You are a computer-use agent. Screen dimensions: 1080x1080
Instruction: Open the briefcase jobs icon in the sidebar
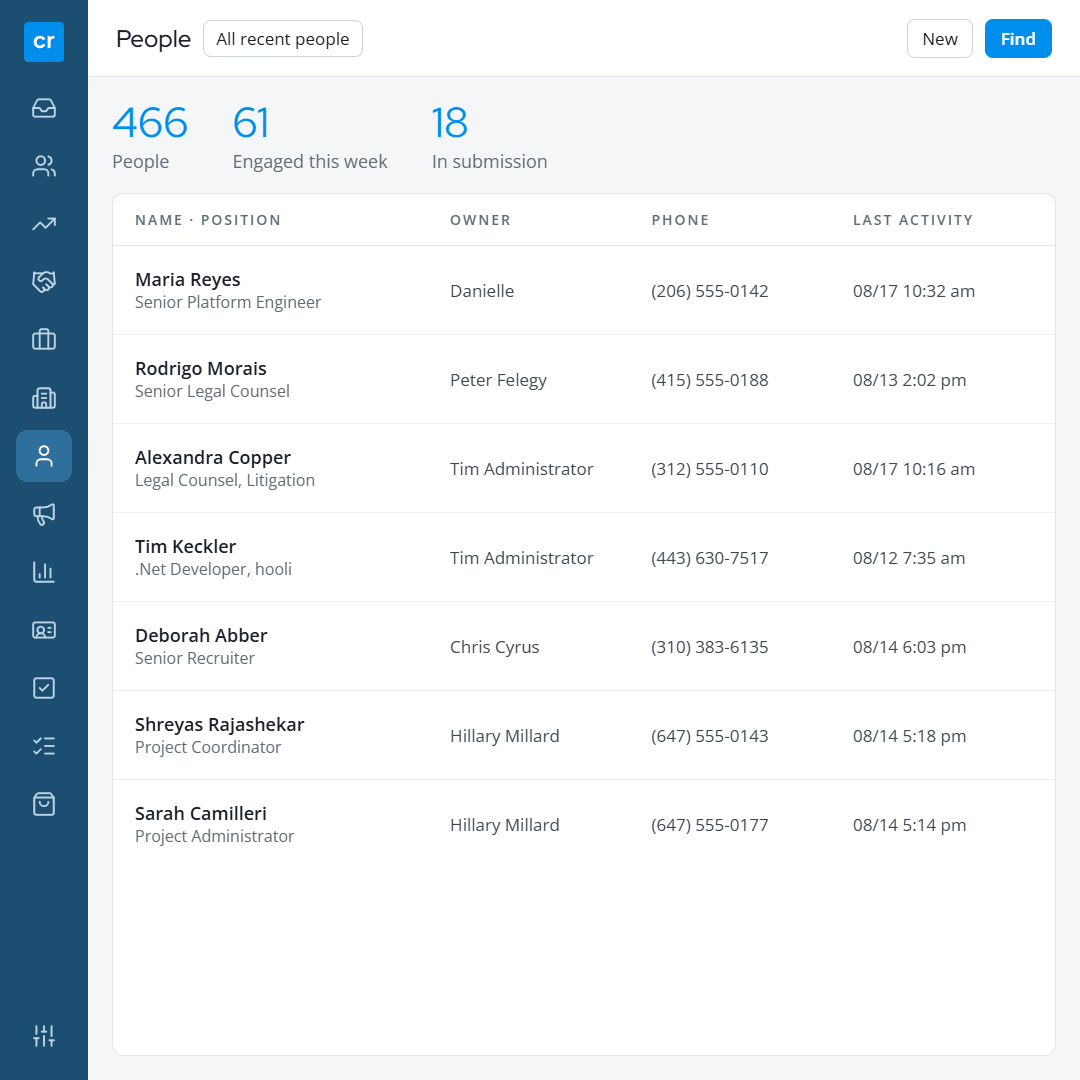click(x=43, y=340)
